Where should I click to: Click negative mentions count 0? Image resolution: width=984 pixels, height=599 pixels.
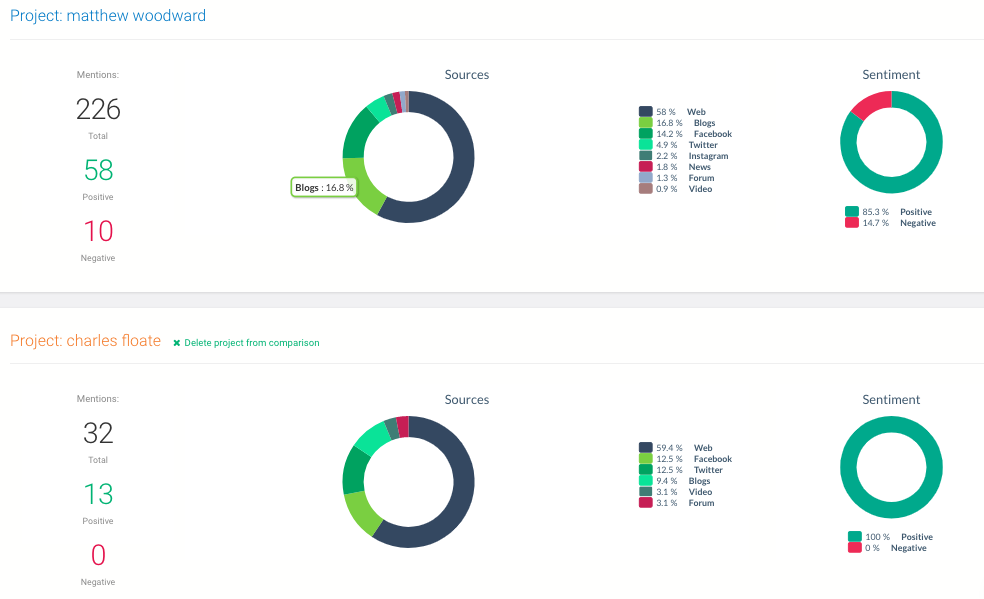pos(99,555)
